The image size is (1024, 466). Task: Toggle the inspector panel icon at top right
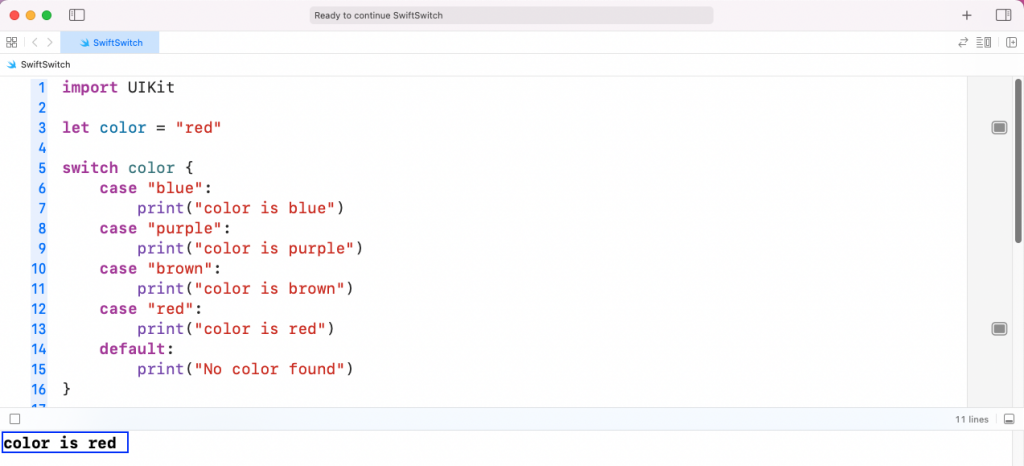(1003, 15)
